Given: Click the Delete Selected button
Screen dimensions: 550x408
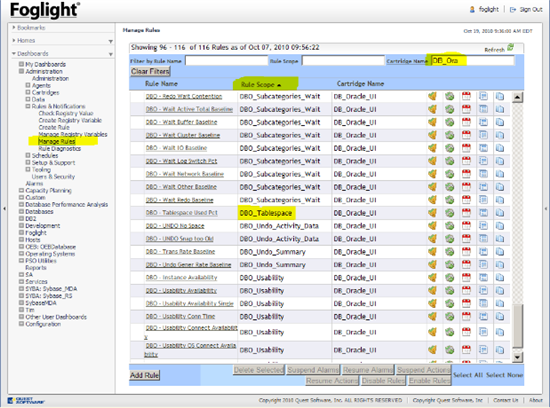Looking at the screenshot, I should click(259, 370).
